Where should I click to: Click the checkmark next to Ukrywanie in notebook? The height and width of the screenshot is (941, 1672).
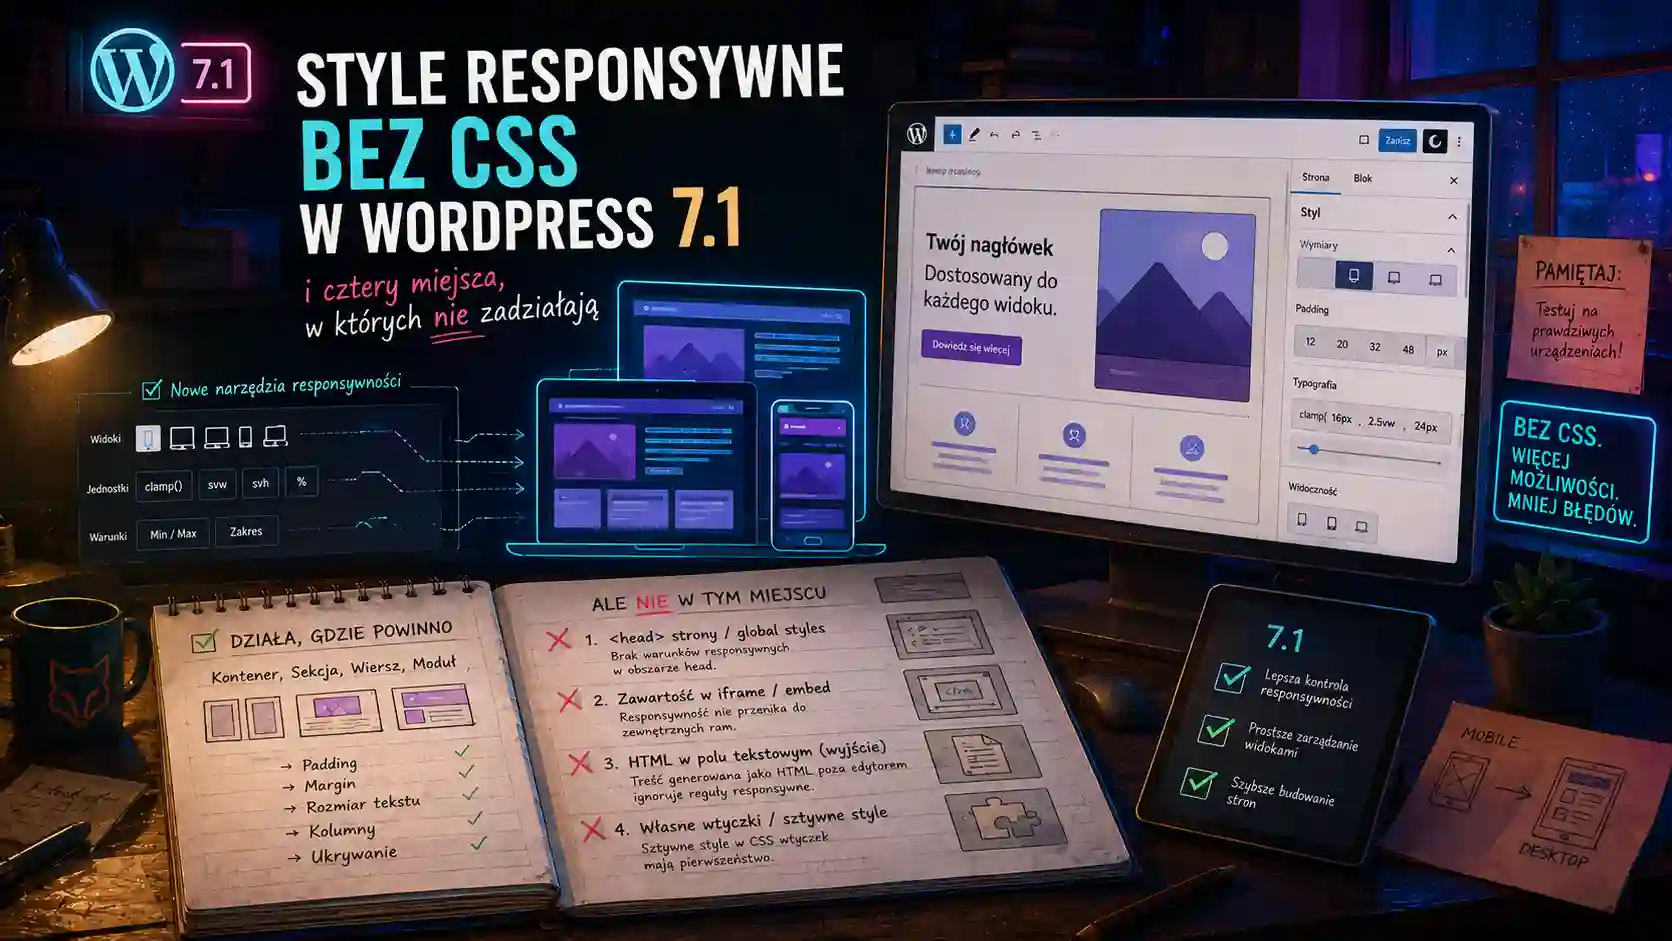click(x=478, y=843)
